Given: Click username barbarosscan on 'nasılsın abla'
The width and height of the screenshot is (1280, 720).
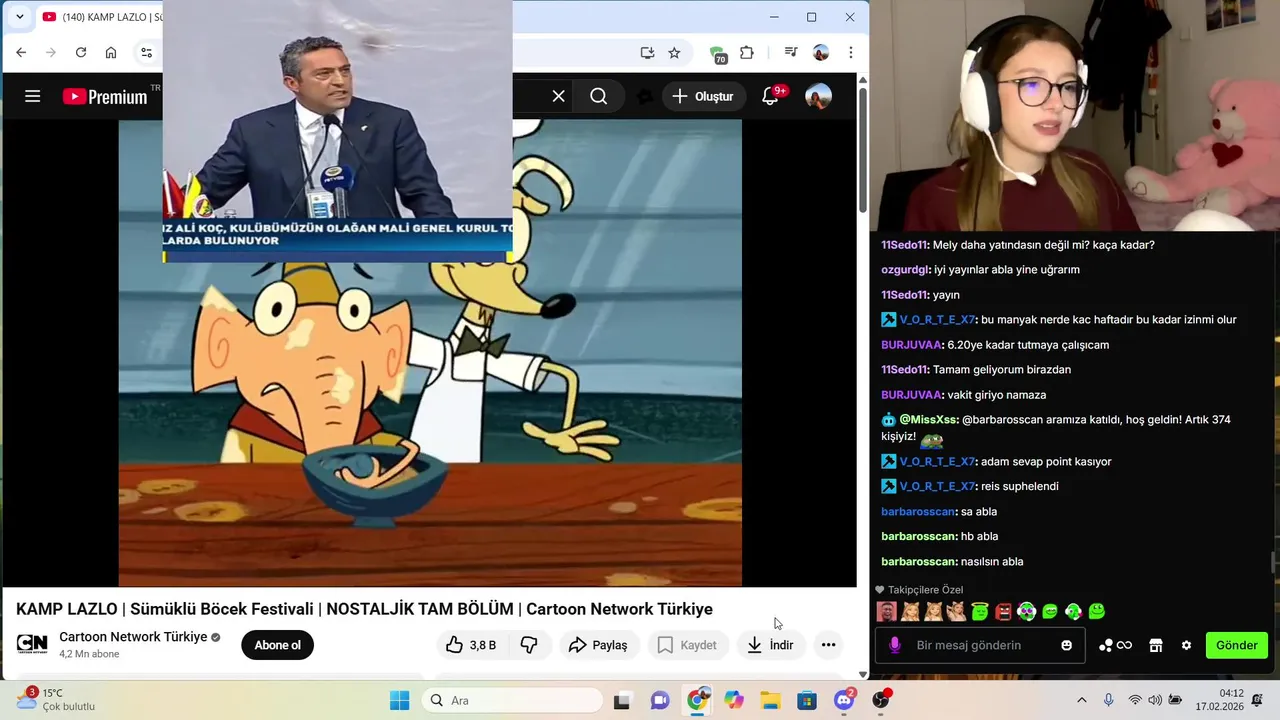Looking at the screenshot, I should pyautogui.click(x=918, y=561).
